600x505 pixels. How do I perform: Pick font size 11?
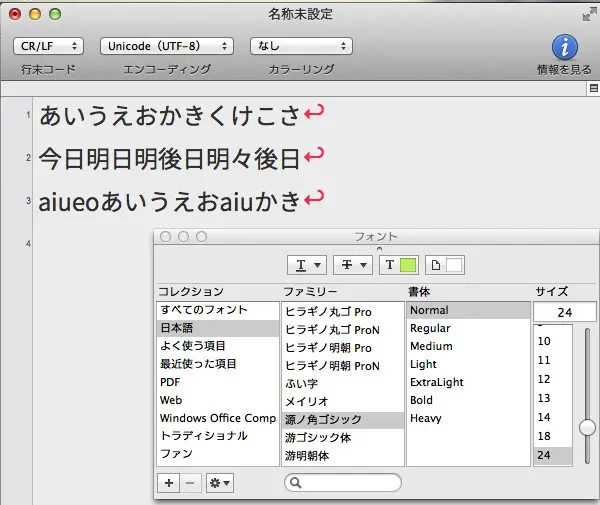(x=553, y=360)
